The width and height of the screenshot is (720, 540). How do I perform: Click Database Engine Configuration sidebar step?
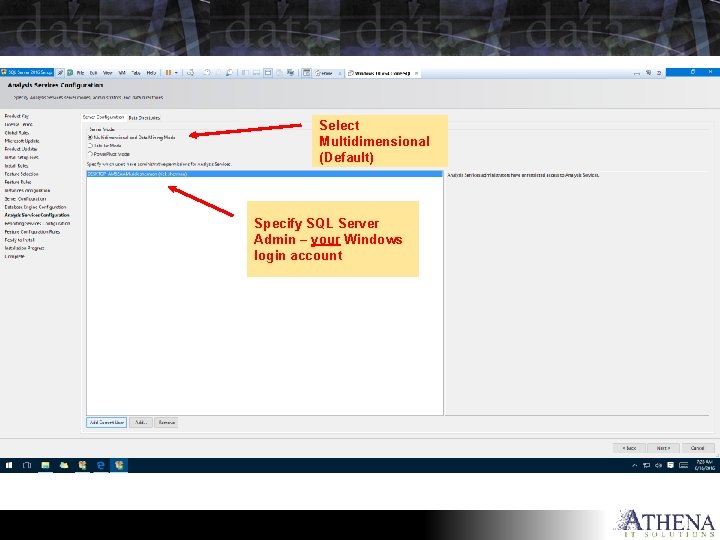(x=35, y=207)
